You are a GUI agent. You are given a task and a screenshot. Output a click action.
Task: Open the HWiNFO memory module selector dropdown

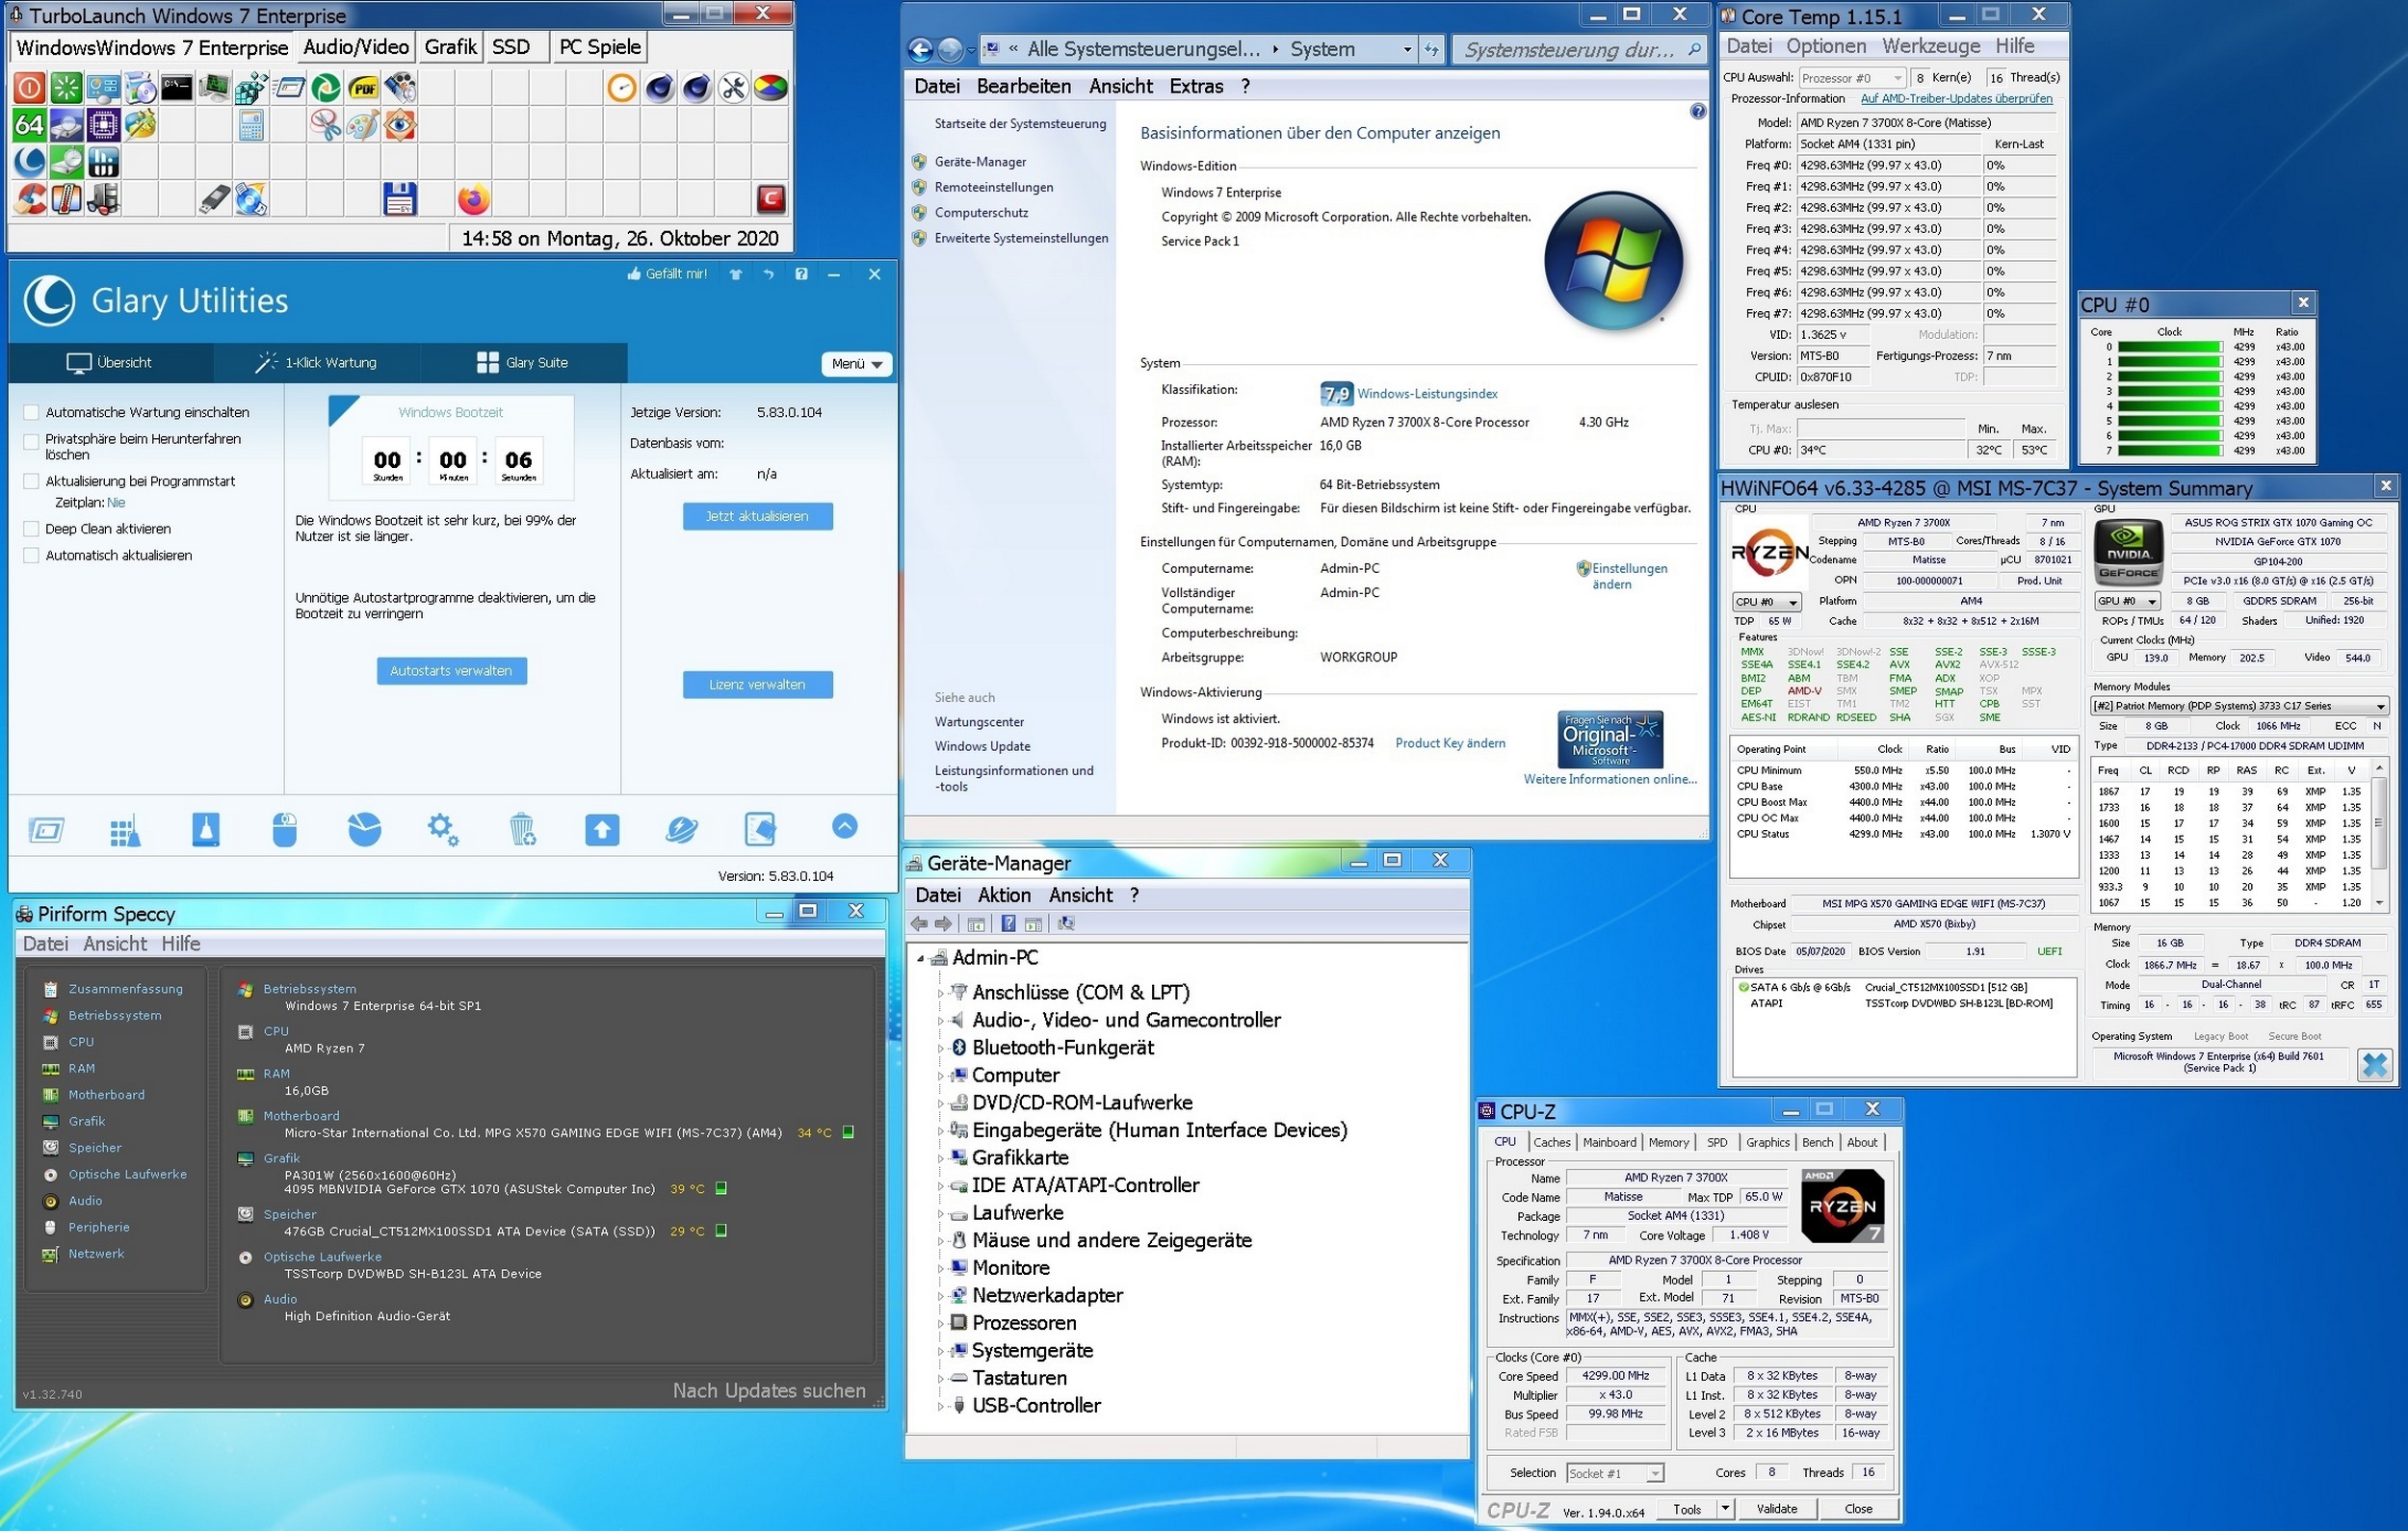coord(2380,706)
